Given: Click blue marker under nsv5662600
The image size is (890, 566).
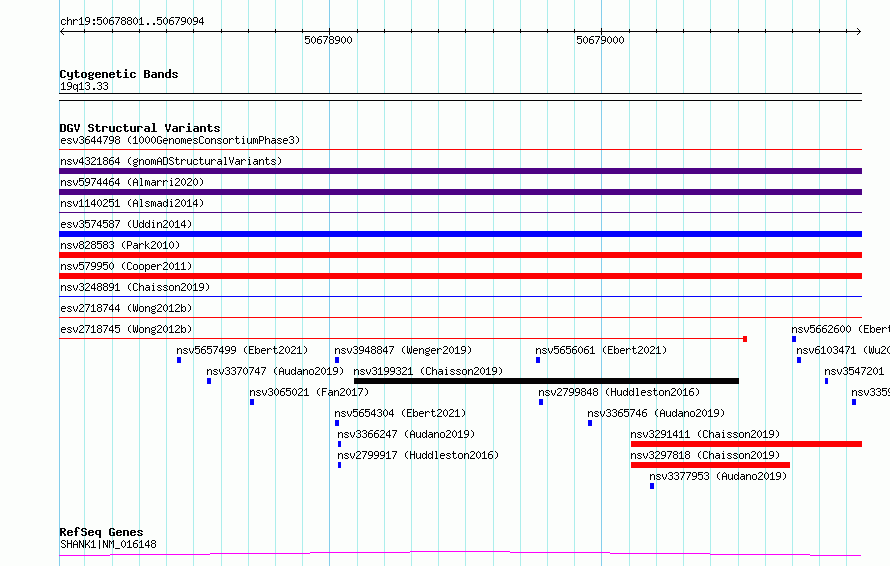Looking at the screenshot, I should [794, 339].
